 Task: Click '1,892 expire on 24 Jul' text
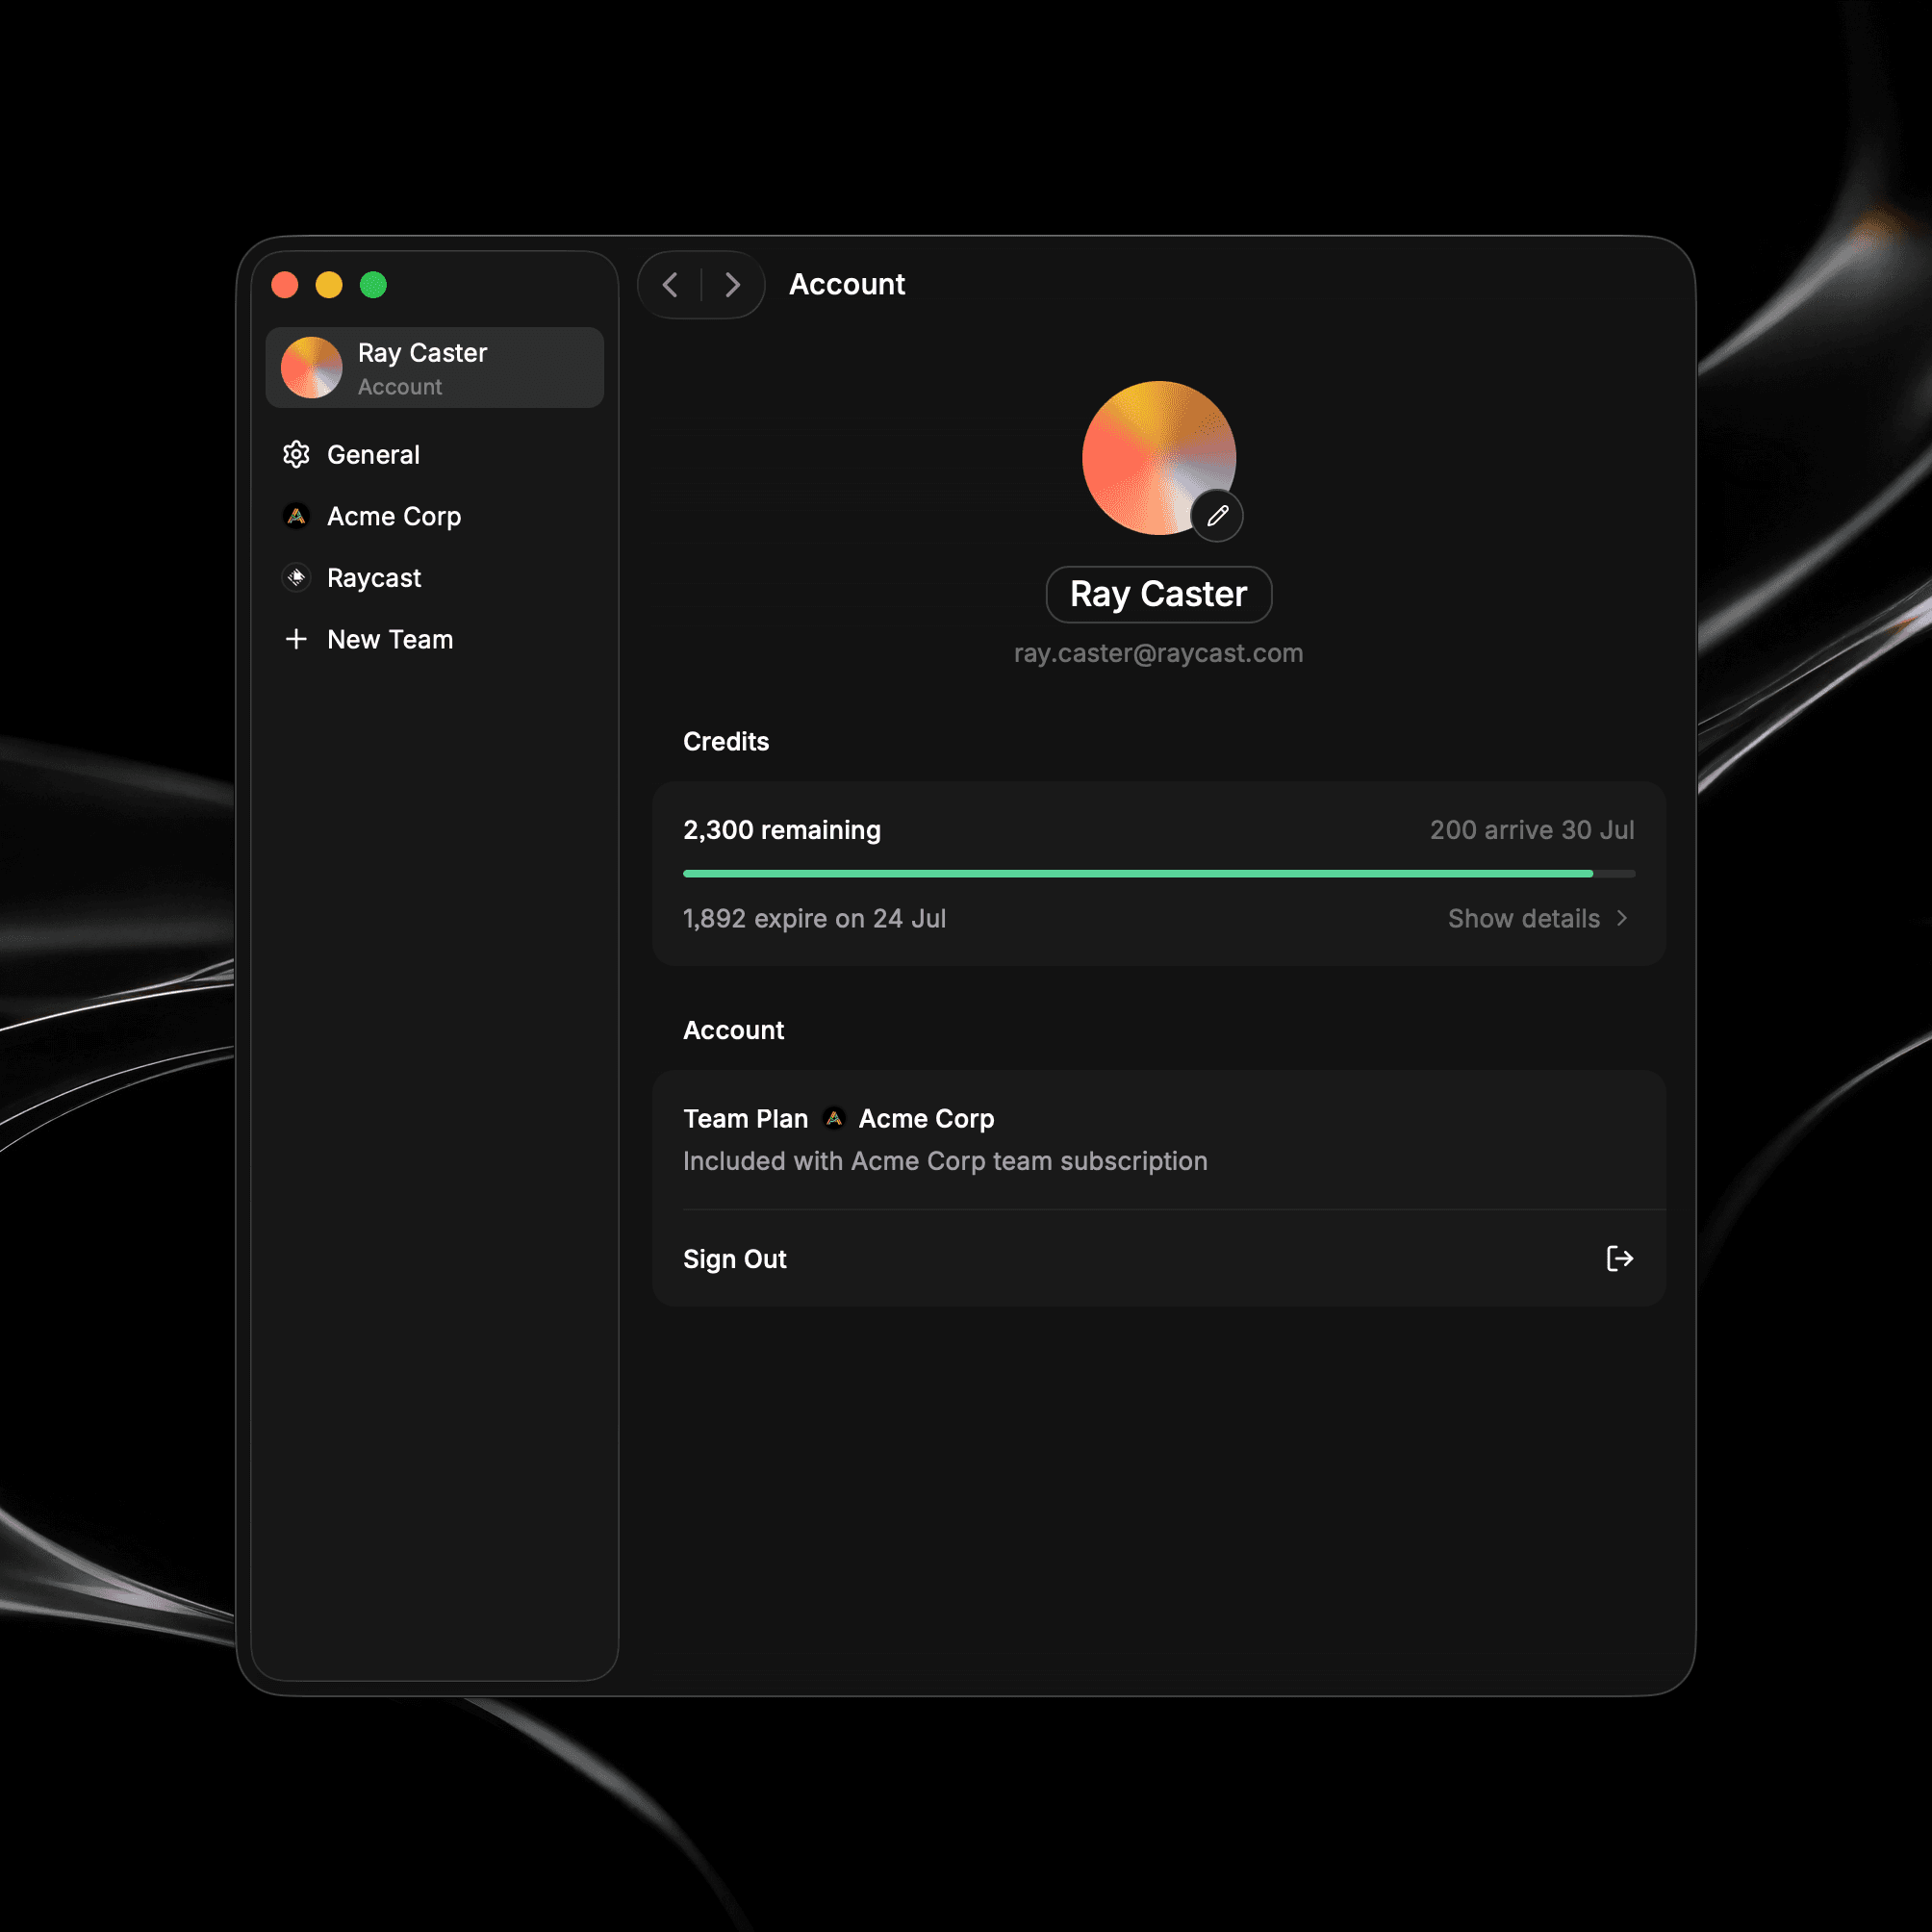814,918
